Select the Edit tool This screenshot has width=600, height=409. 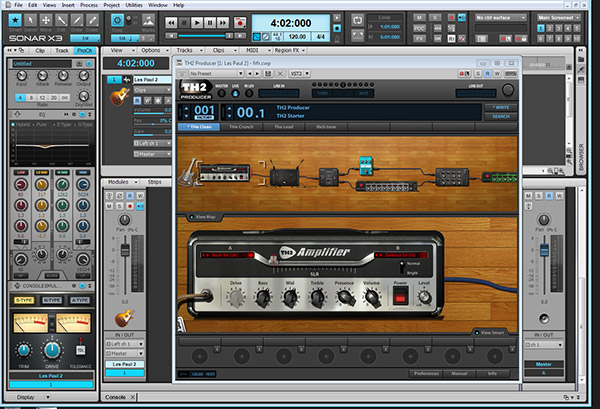pyautogui.click(x=61, y=20)
